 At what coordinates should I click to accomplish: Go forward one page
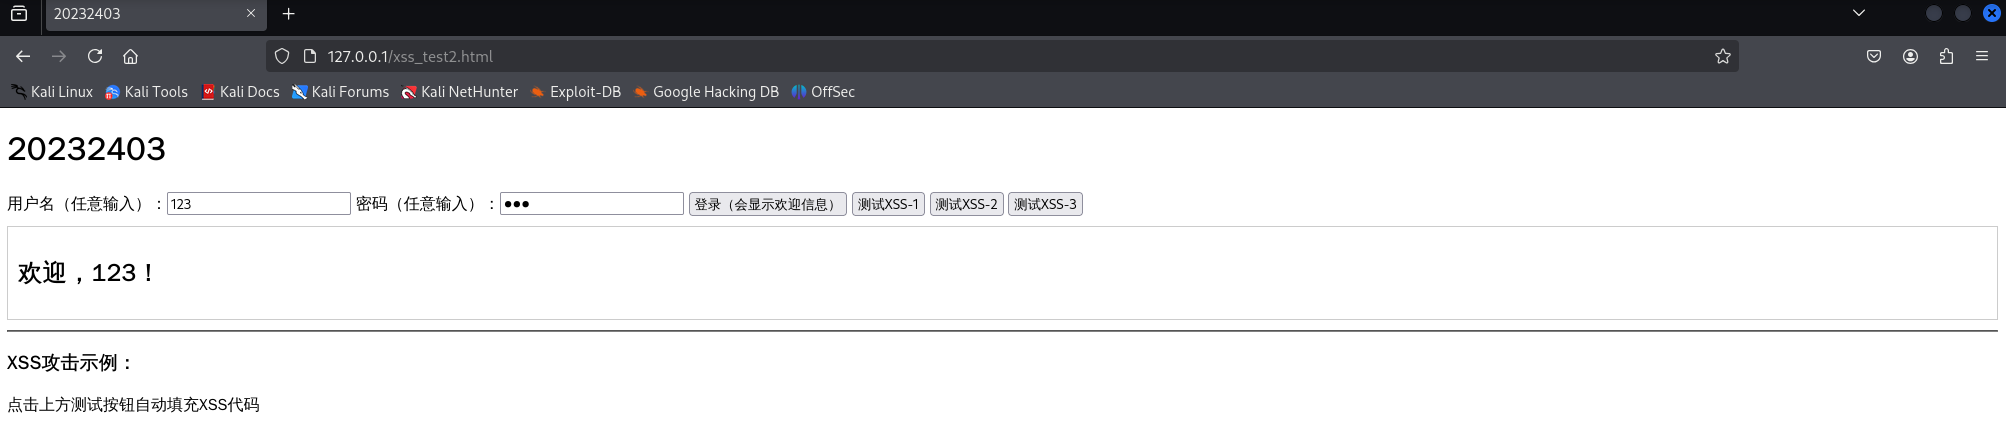coord(59,56)
